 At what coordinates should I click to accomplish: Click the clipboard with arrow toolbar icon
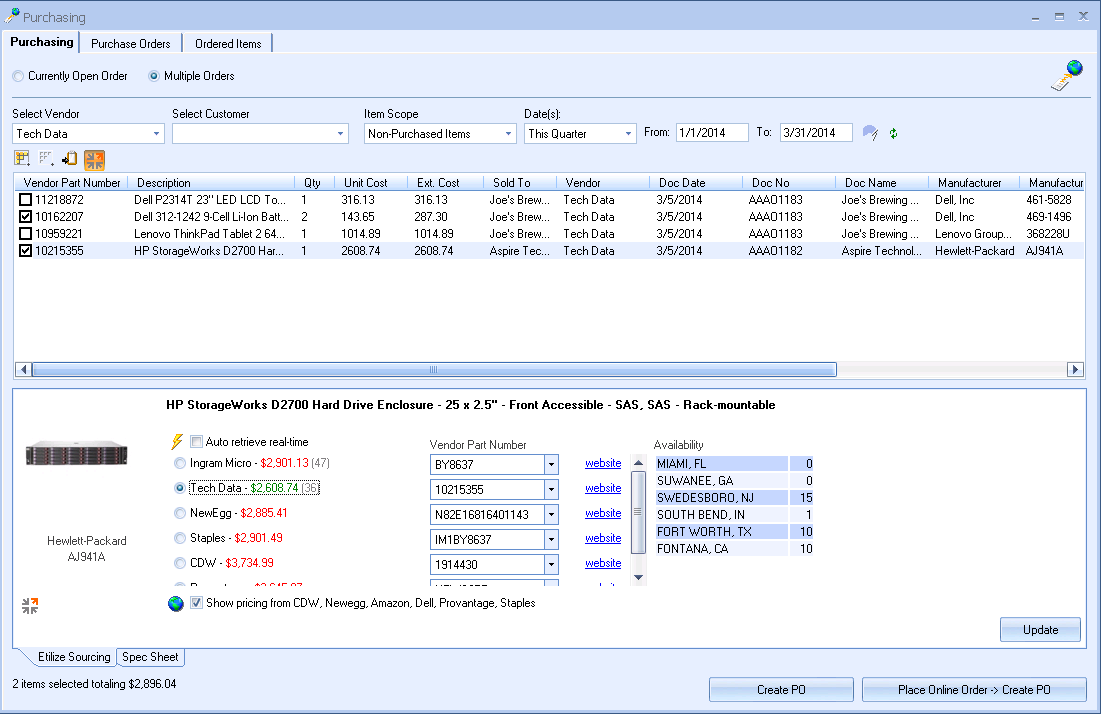click(x=70, y=158)
